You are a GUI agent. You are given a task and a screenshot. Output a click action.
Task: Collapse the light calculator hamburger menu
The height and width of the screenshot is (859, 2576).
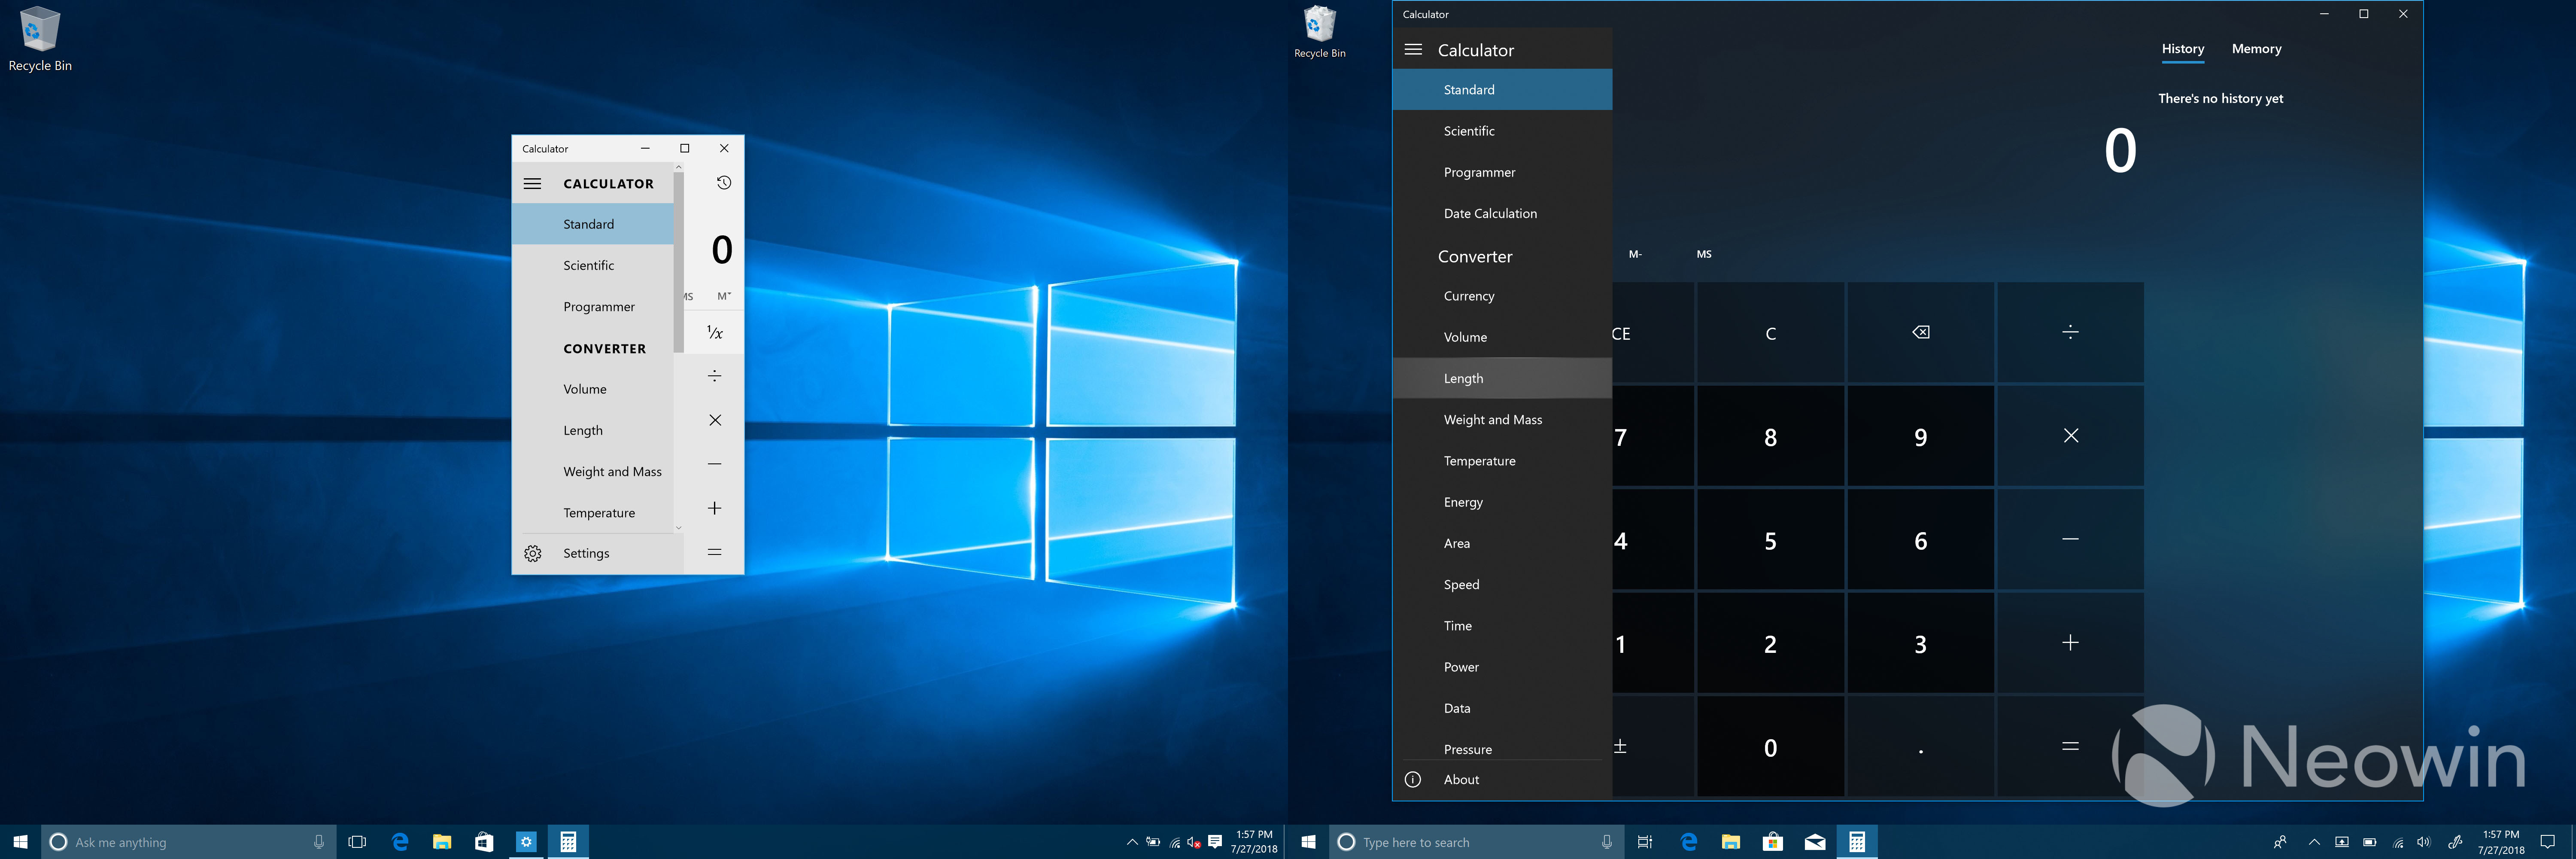[x=533, y=183]
